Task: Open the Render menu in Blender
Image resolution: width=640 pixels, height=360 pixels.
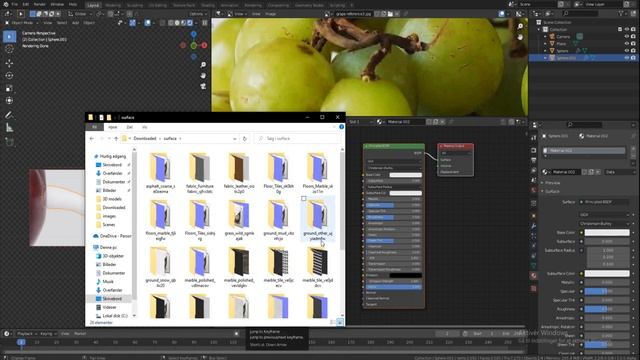Action: (40, 4)
